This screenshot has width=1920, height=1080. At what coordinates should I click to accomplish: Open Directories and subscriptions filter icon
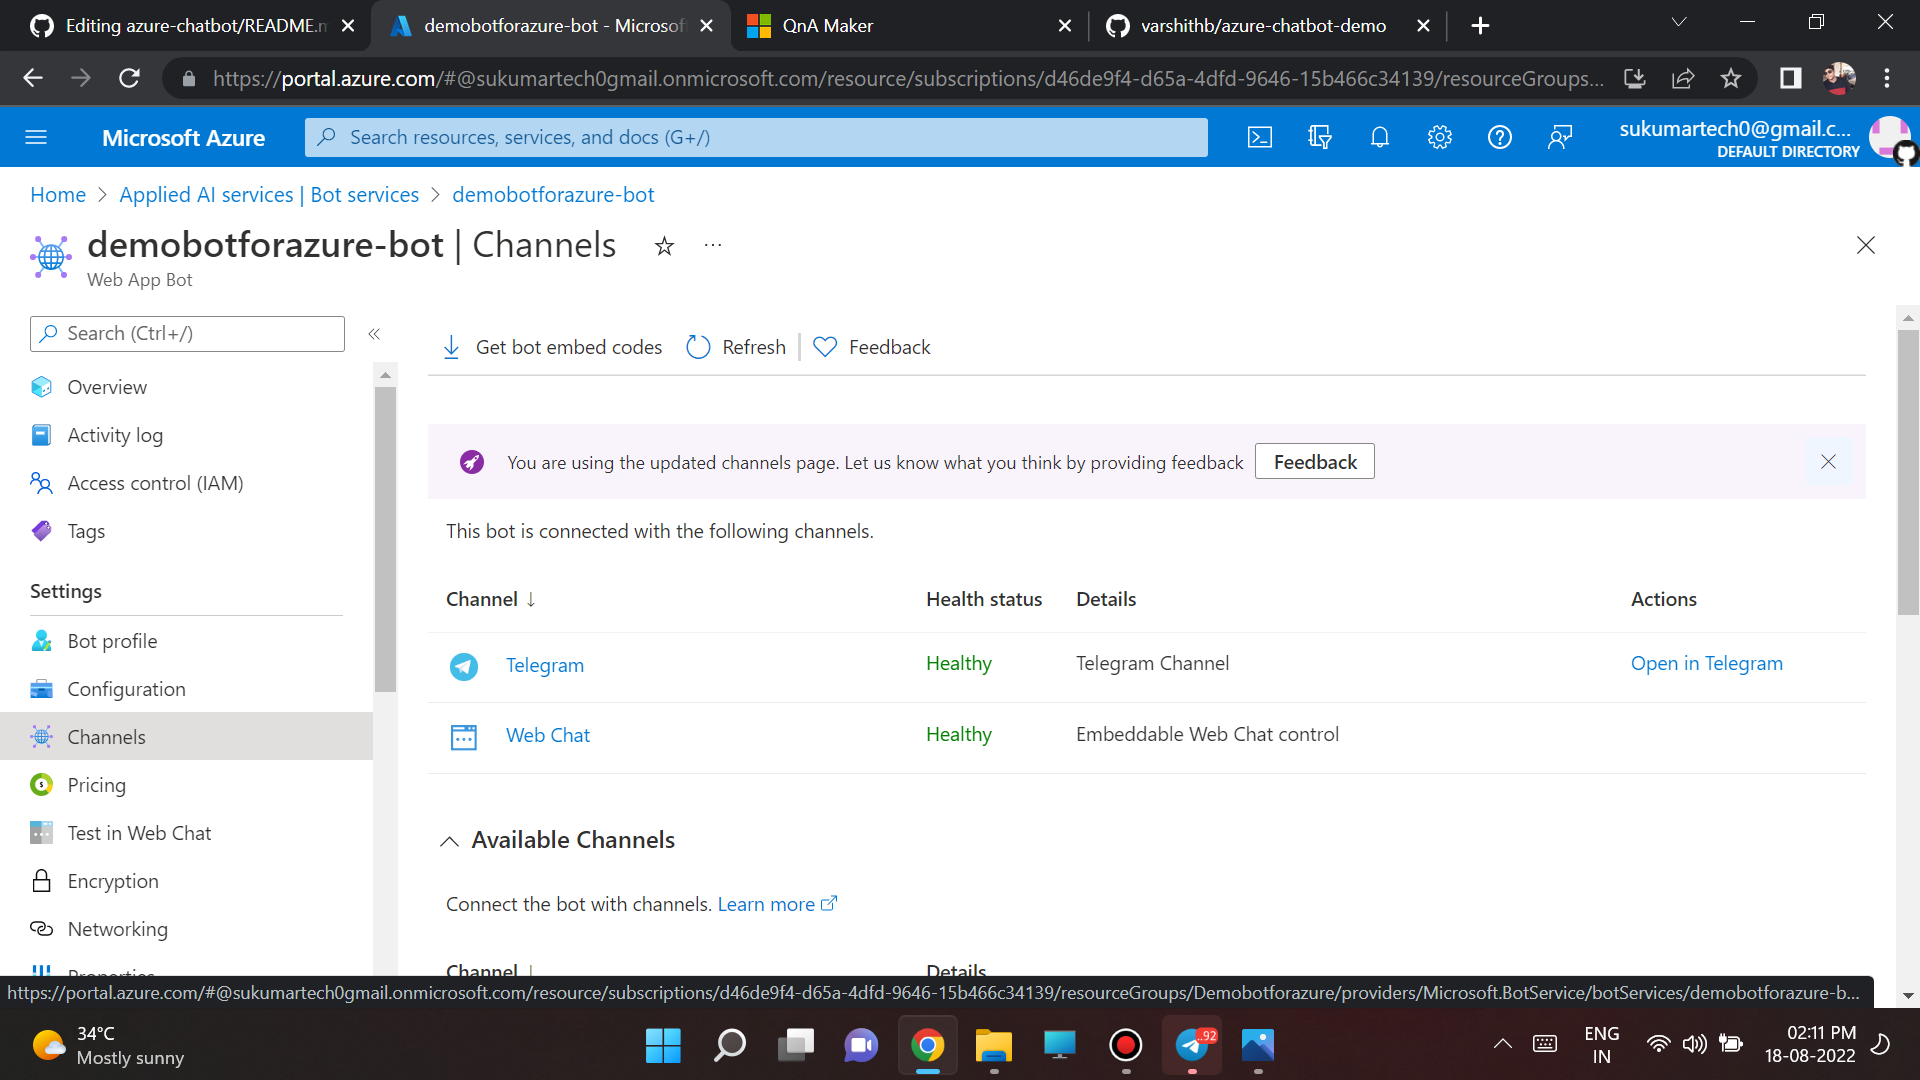(1320, 138)
